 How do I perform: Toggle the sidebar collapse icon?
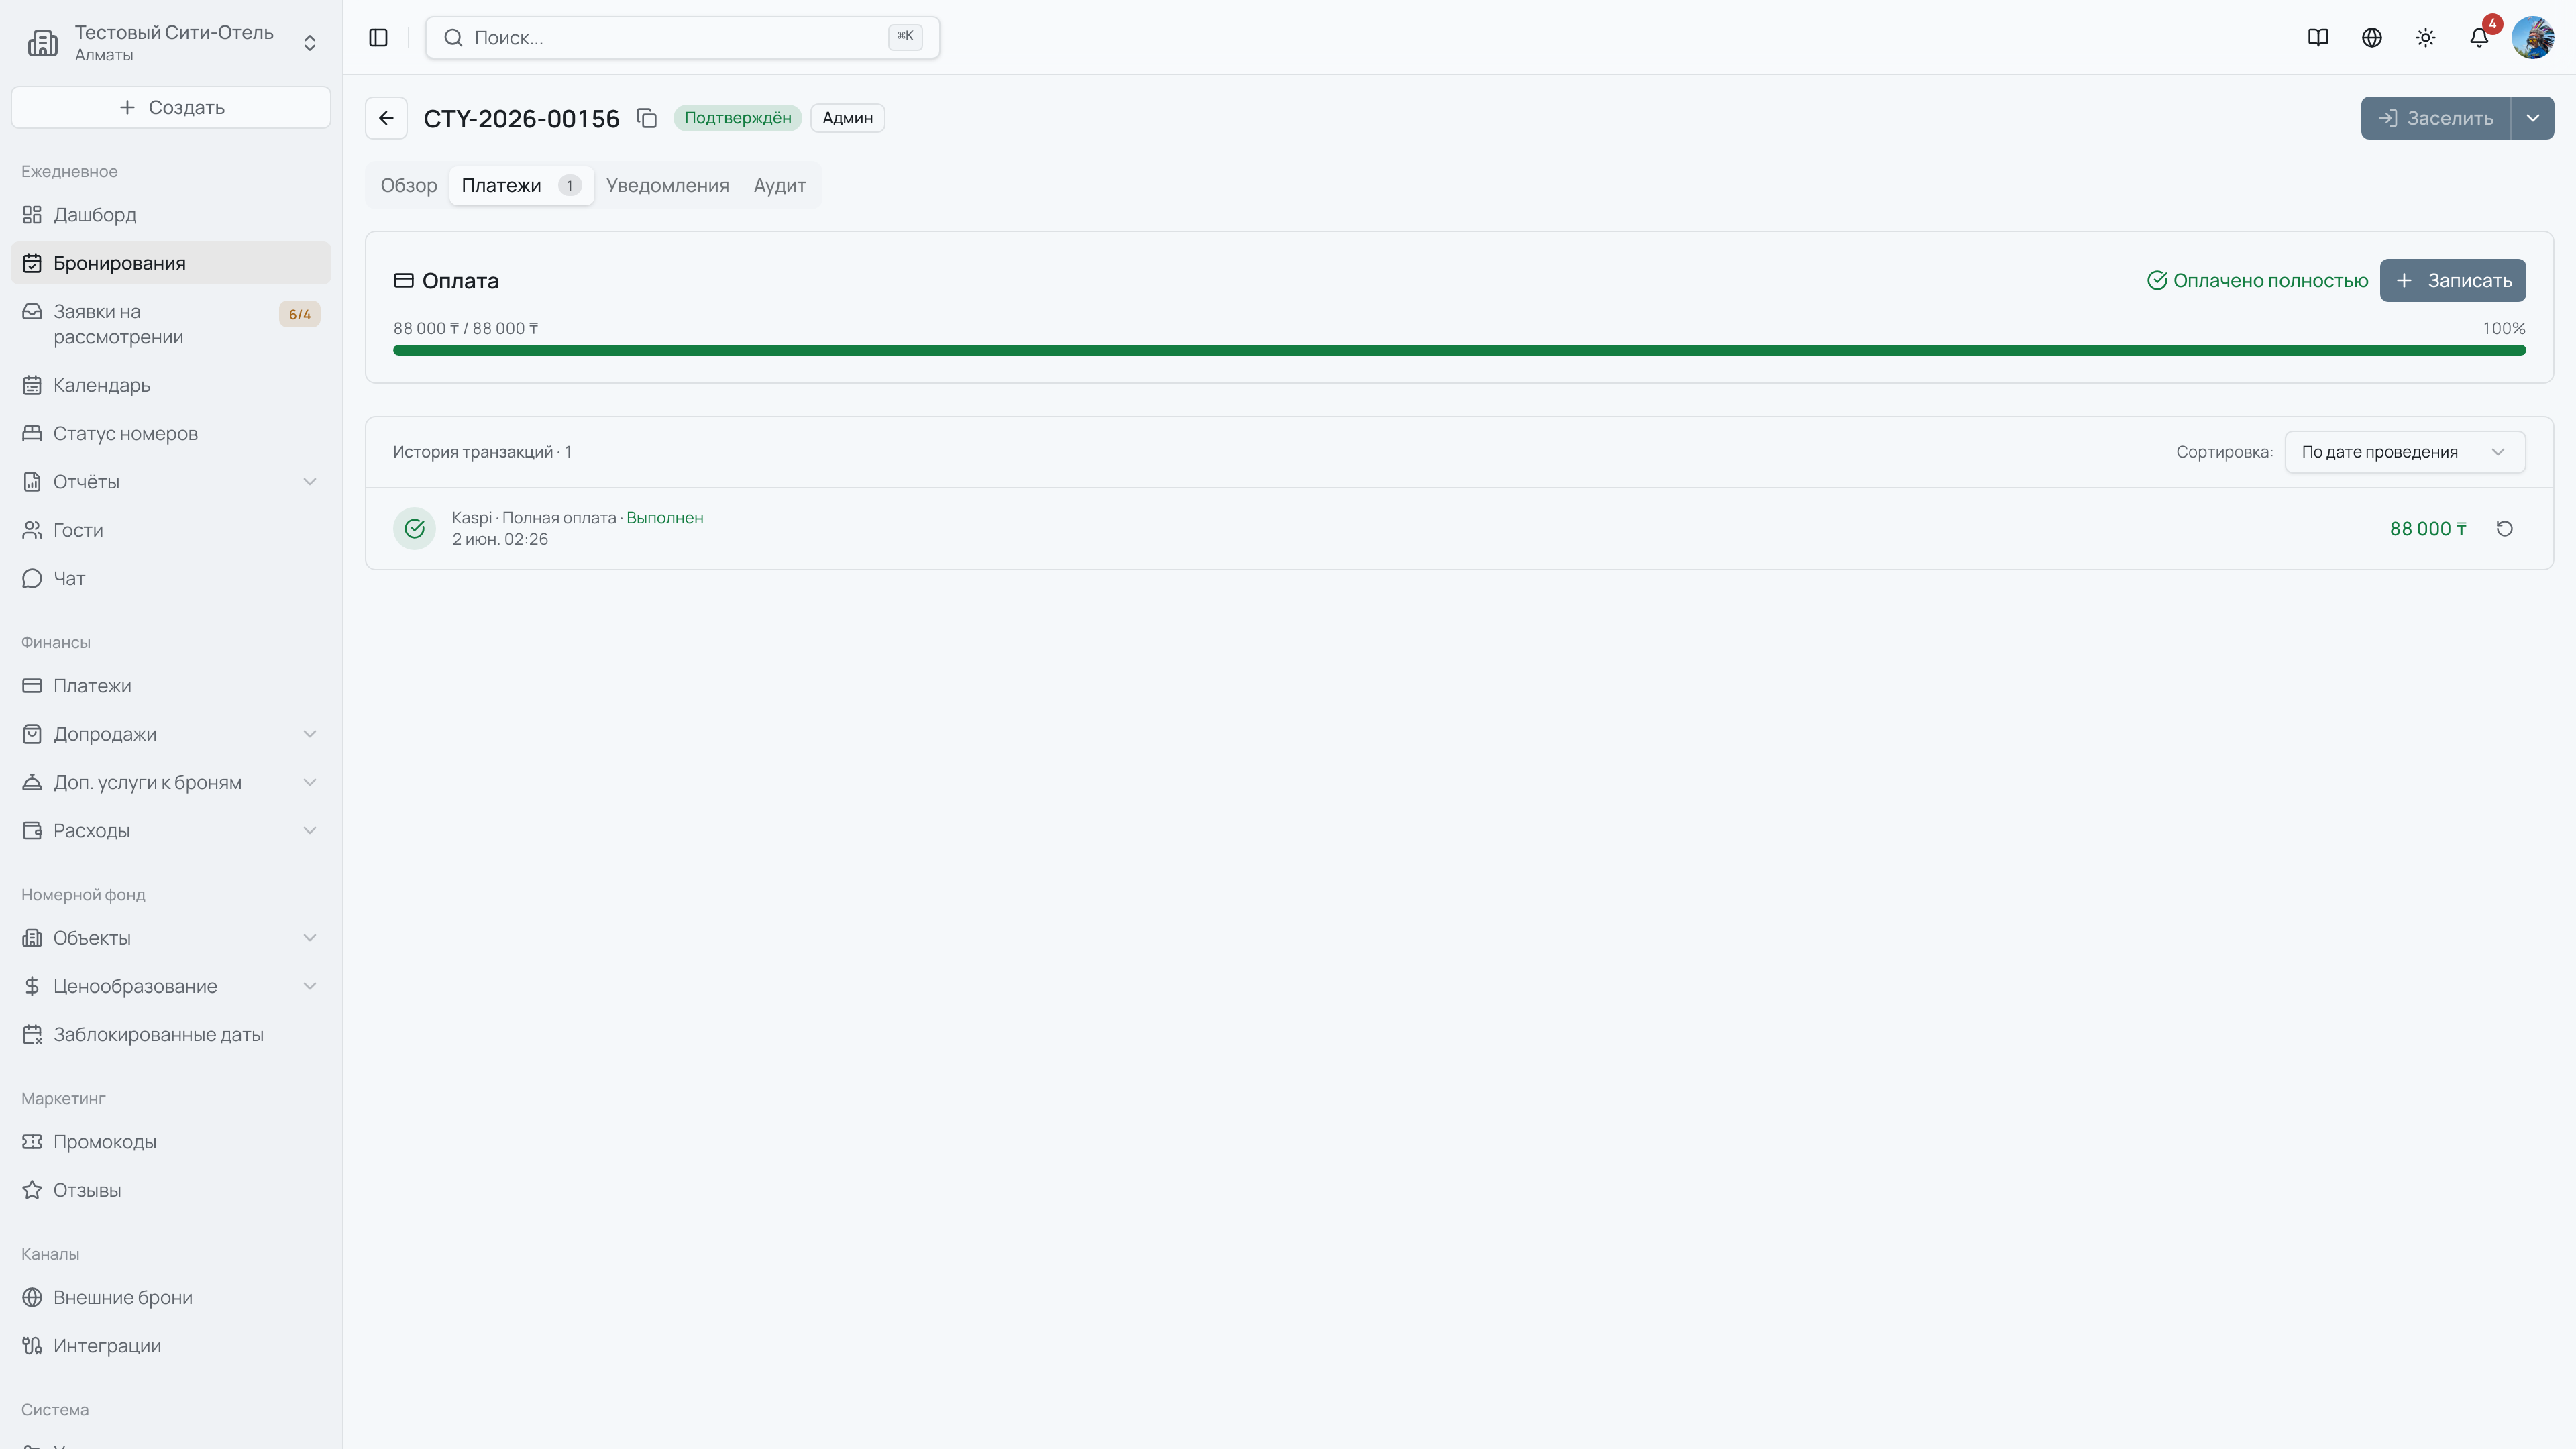pos(378,37)
